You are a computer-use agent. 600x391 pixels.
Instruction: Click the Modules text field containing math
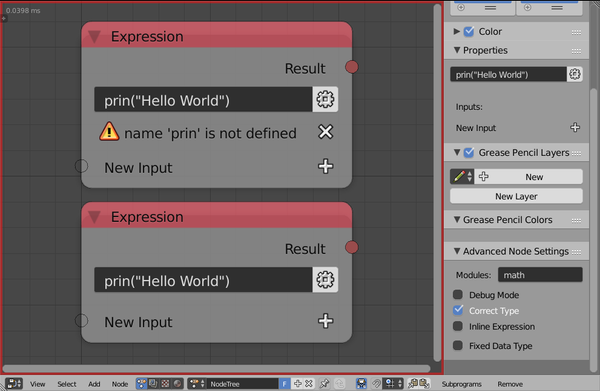click(x=540, y=275)
